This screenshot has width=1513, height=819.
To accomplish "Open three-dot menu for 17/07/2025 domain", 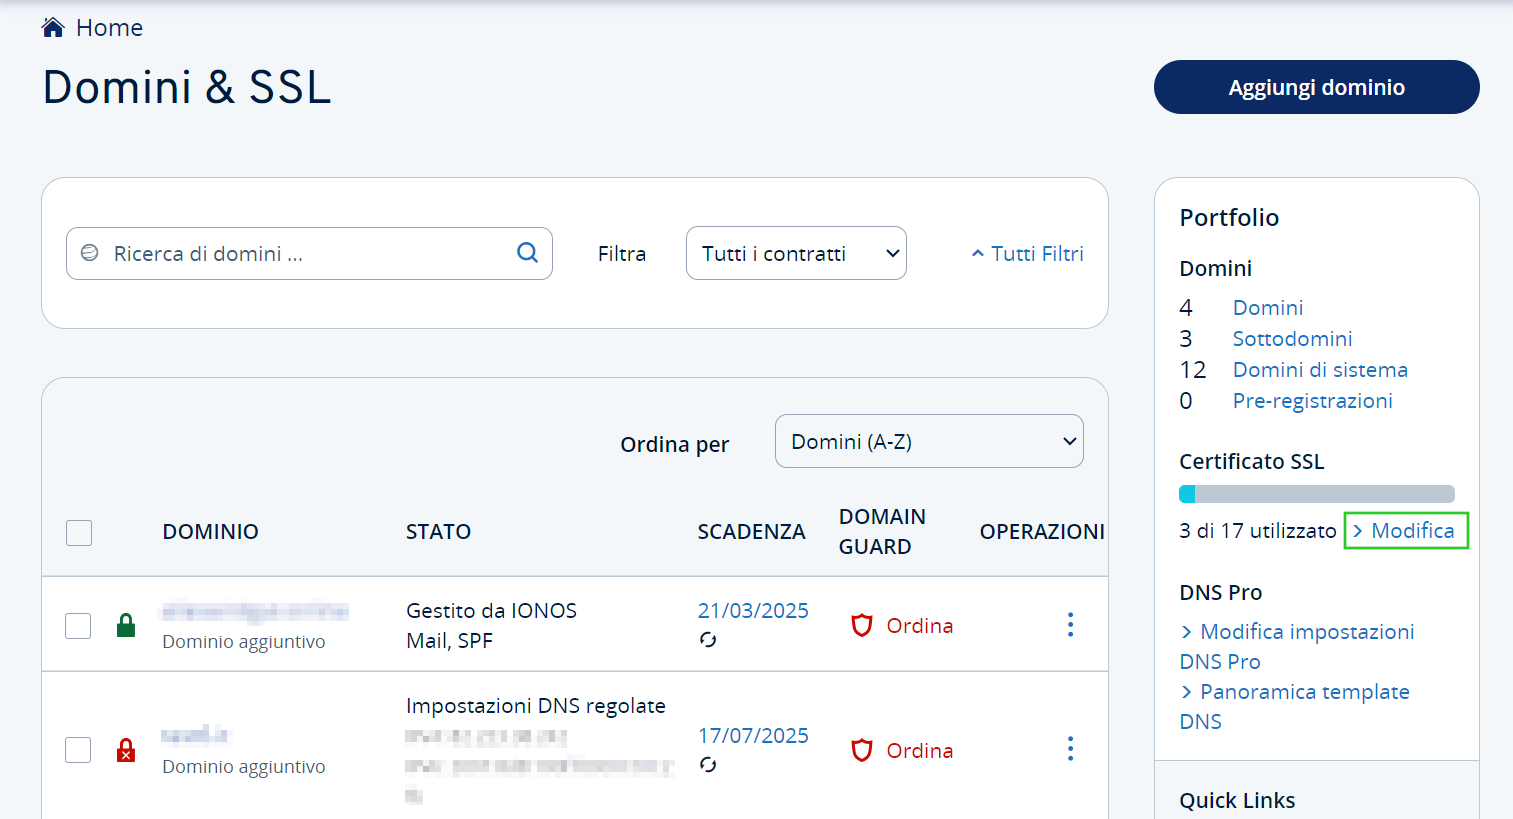I will (x=1070, y=749).
